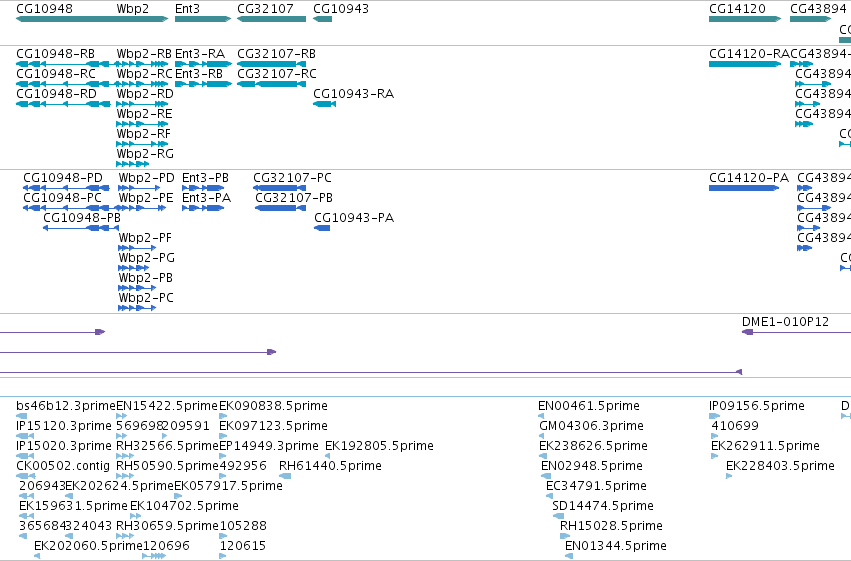Image resolution: width=851 pixels, height=561 pixels.
Task: Select the Wbp2-PE protein label
Action: coord(146,198)
